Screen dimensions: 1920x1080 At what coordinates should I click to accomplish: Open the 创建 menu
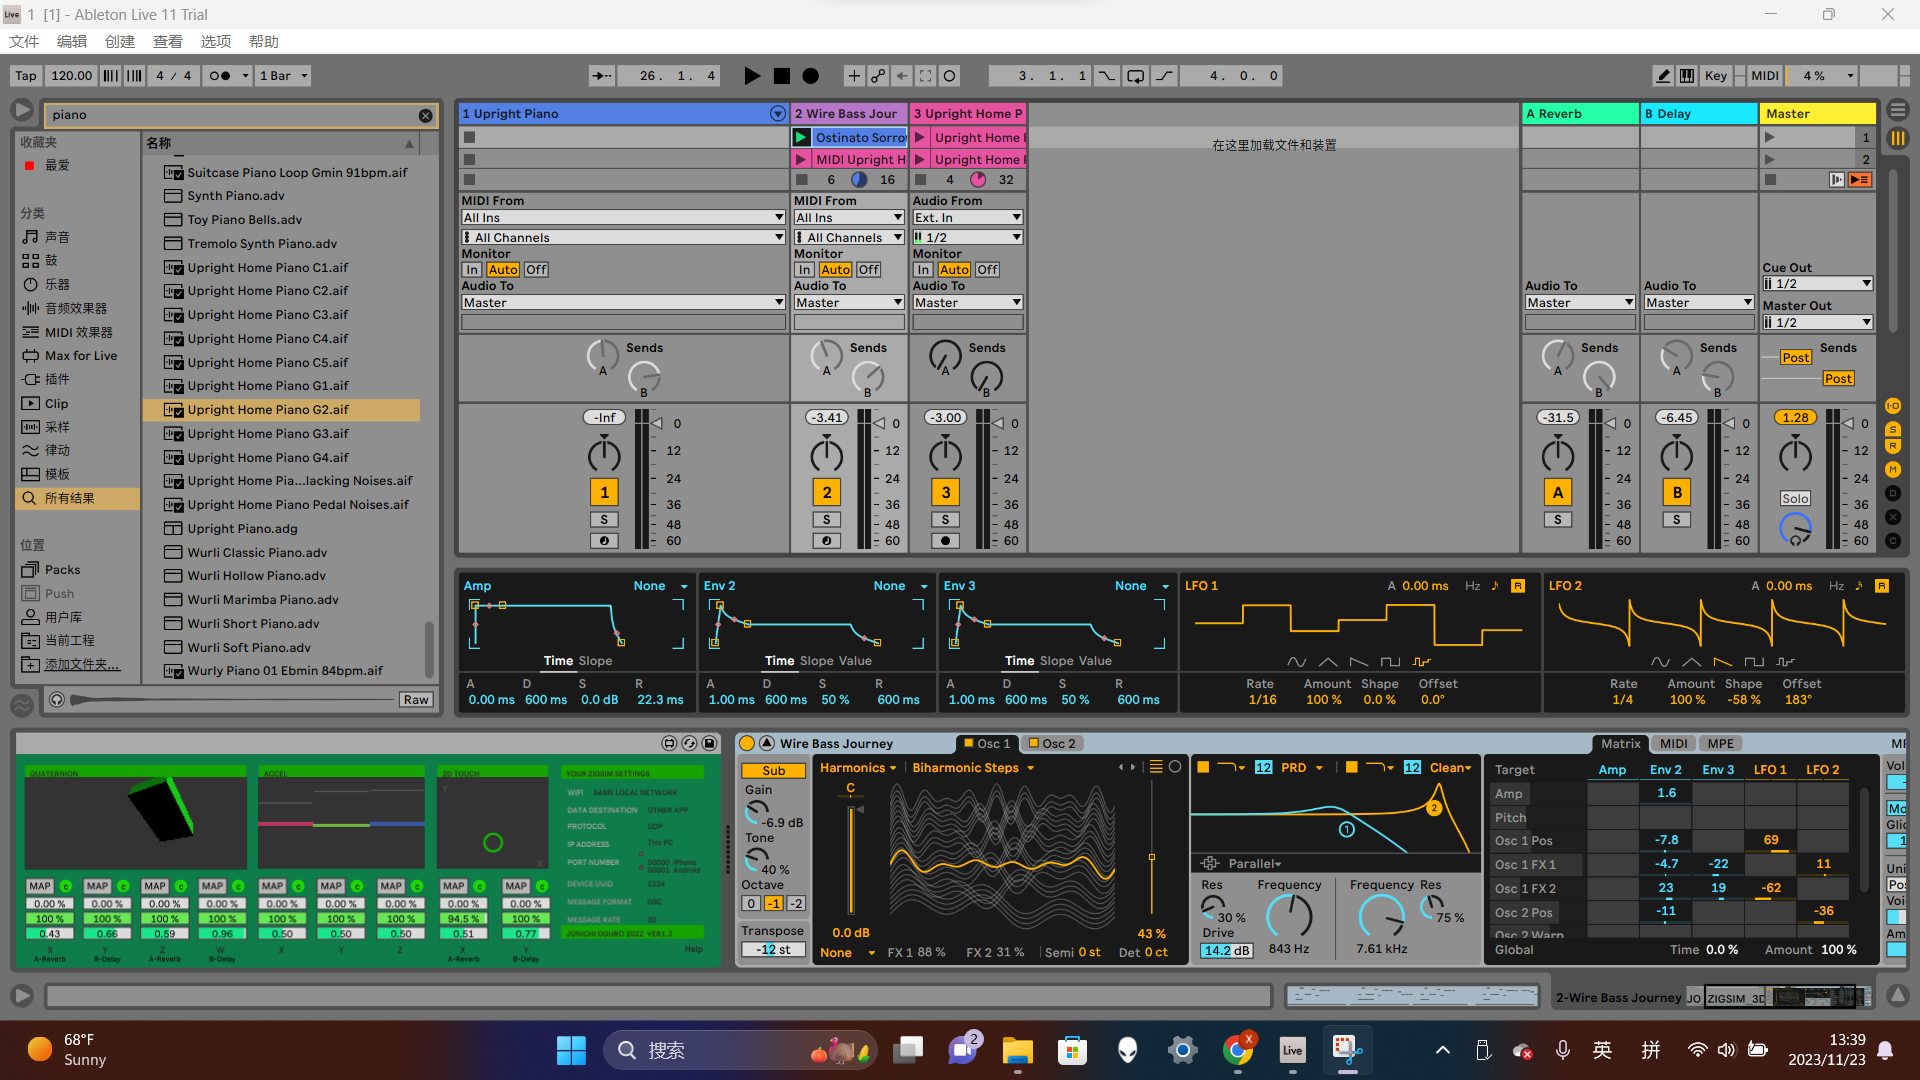[119, 42]
